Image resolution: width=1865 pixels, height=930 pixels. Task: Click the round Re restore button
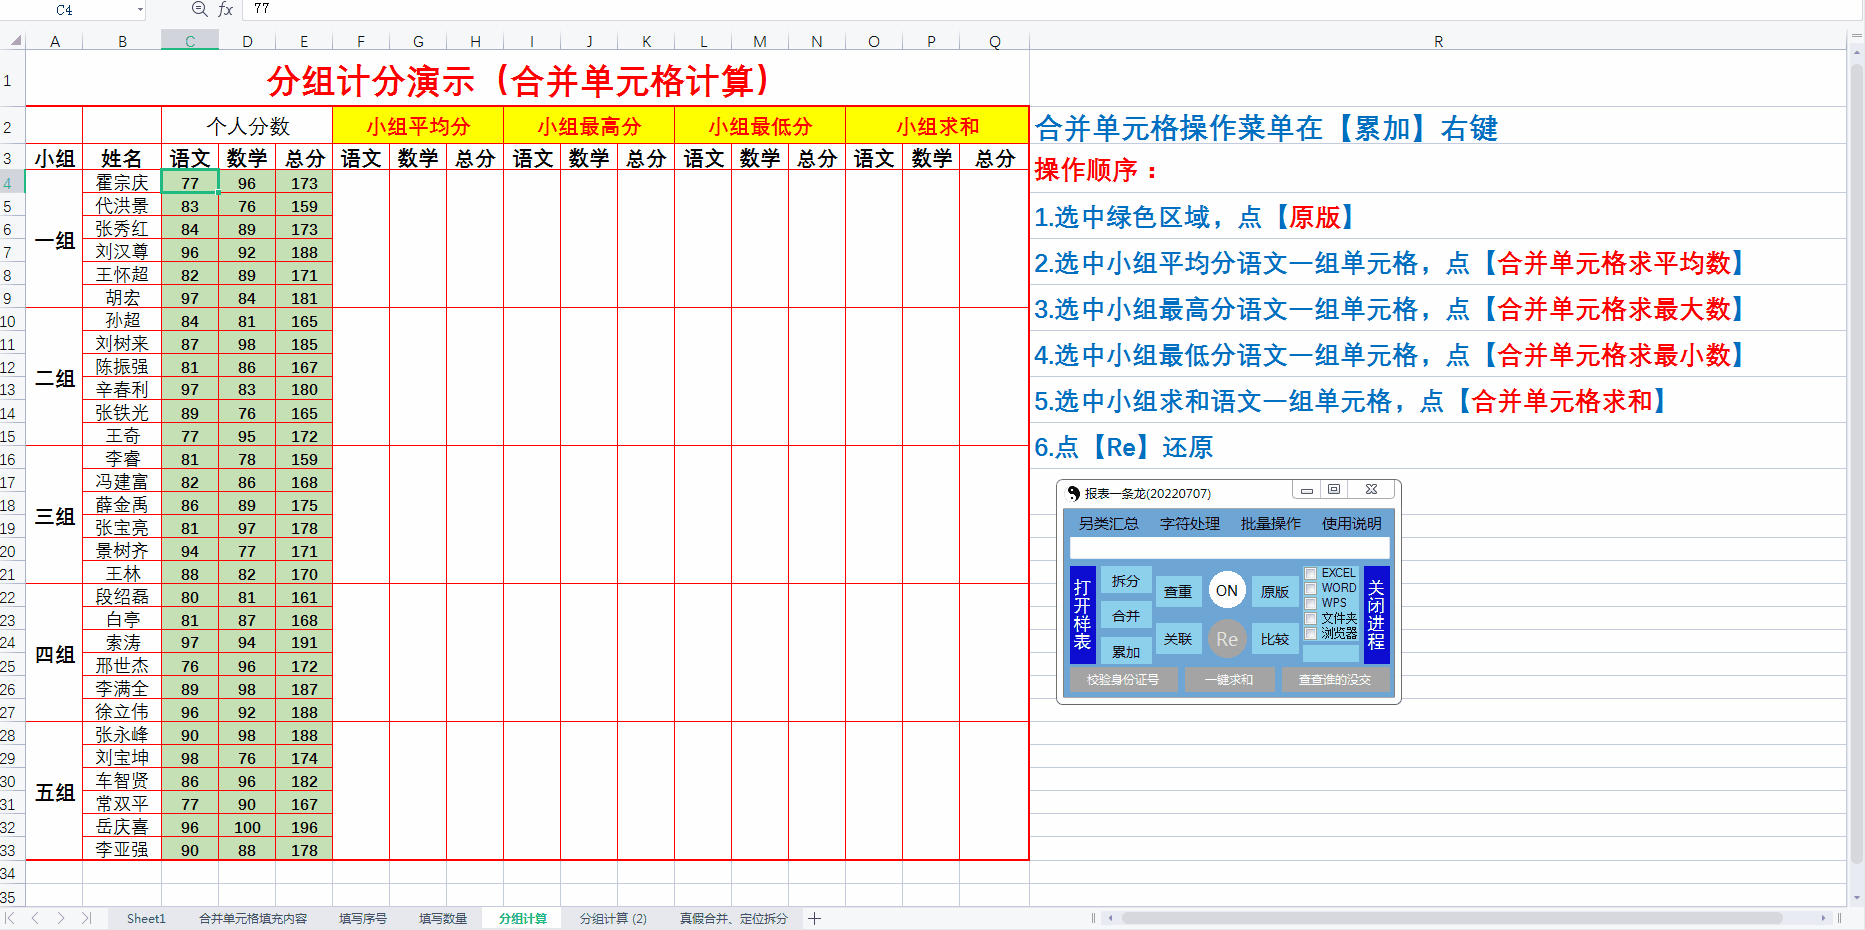pos(1227,639)
